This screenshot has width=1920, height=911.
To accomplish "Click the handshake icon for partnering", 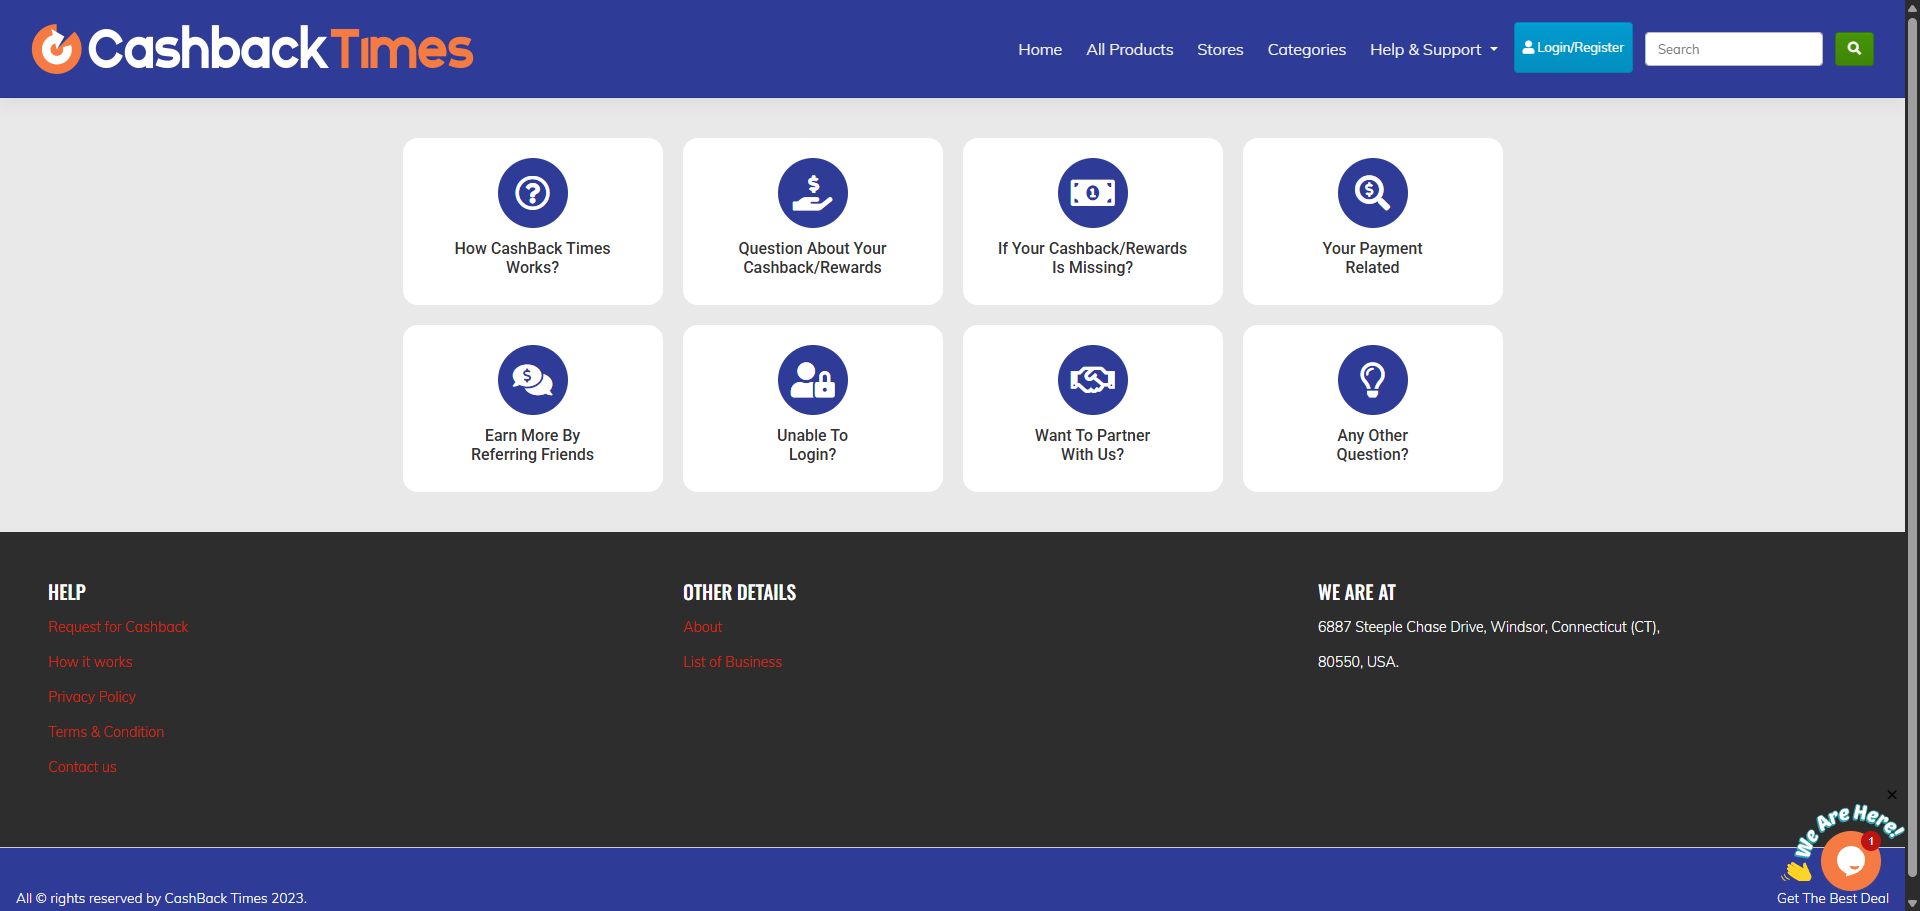I will click(x=1092, y=380).
